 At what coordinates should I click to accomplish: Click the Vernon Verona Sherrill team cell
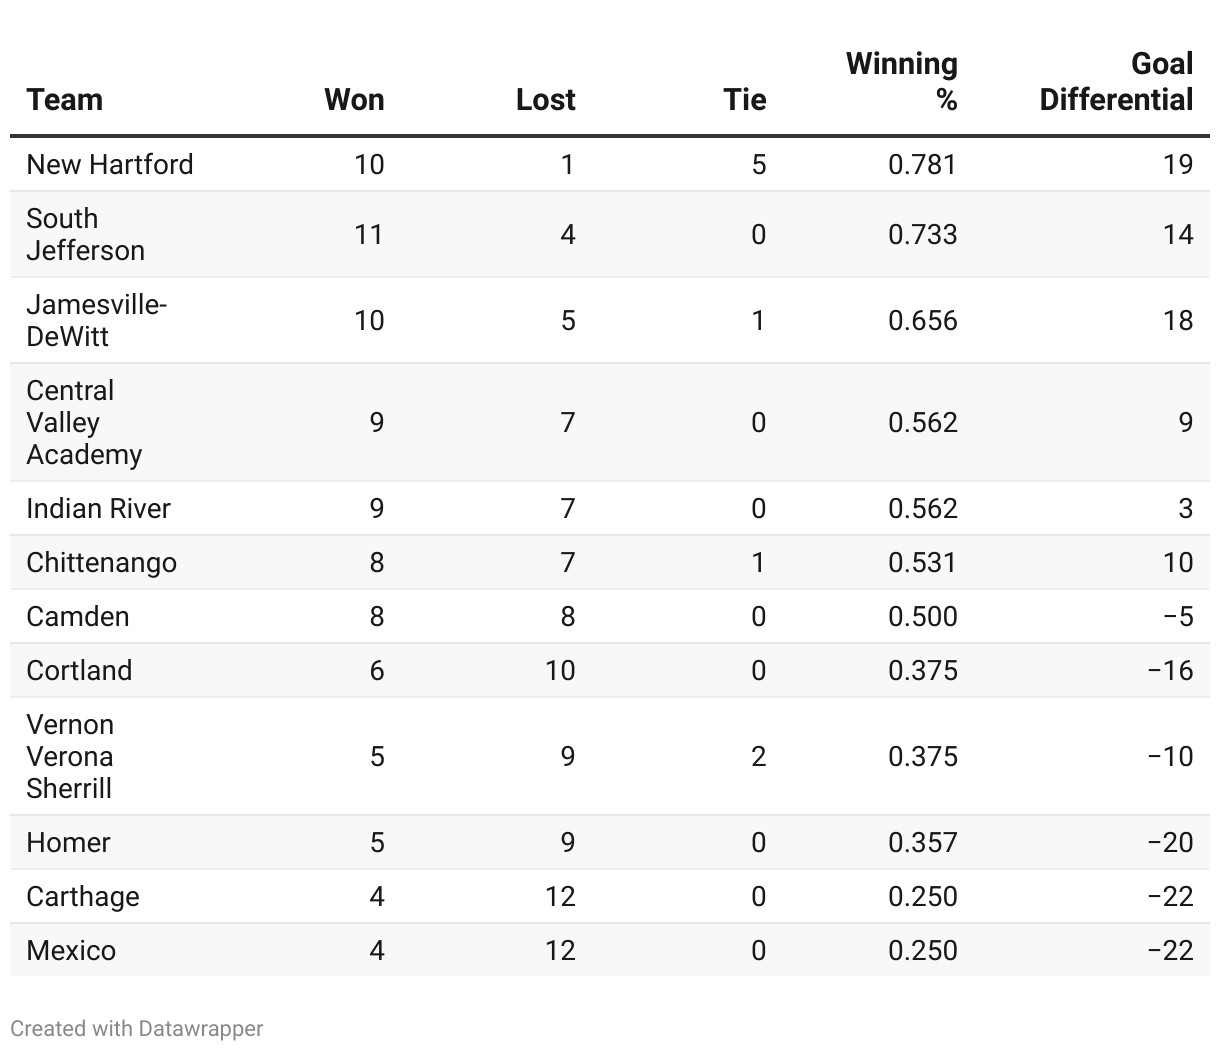coord(70,756)
